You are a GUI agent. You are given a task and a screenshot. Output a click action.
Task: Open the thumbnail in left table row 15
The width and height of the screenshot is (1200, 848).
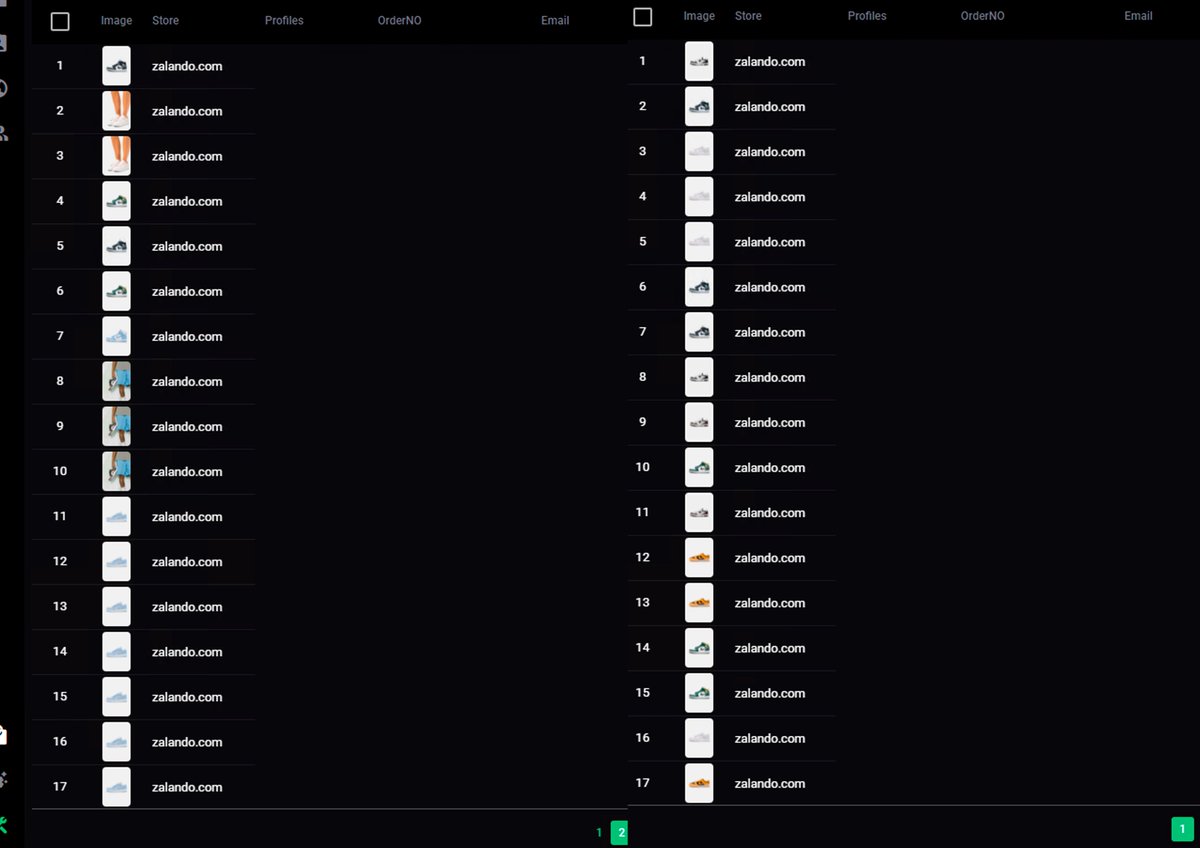(x=116, y=697)
